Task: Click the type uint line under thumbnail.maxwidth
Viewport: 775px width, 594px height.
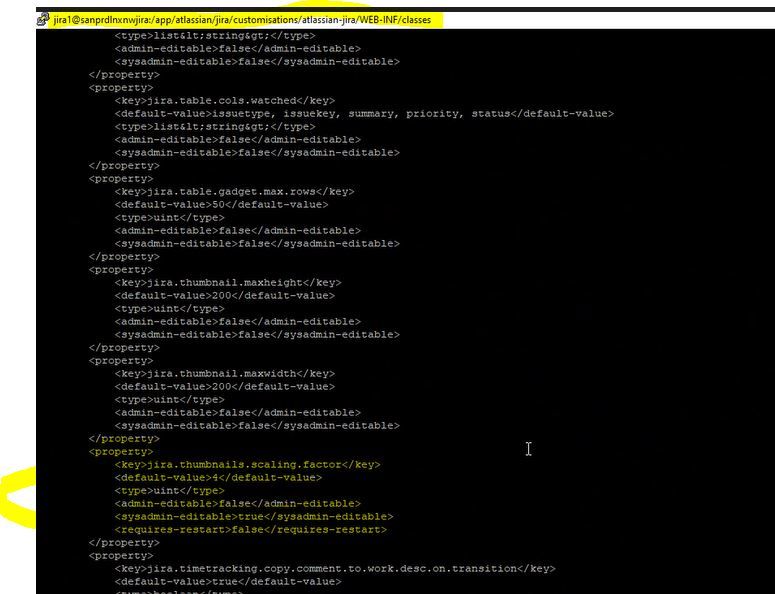Action: click(x=170, y=399)
